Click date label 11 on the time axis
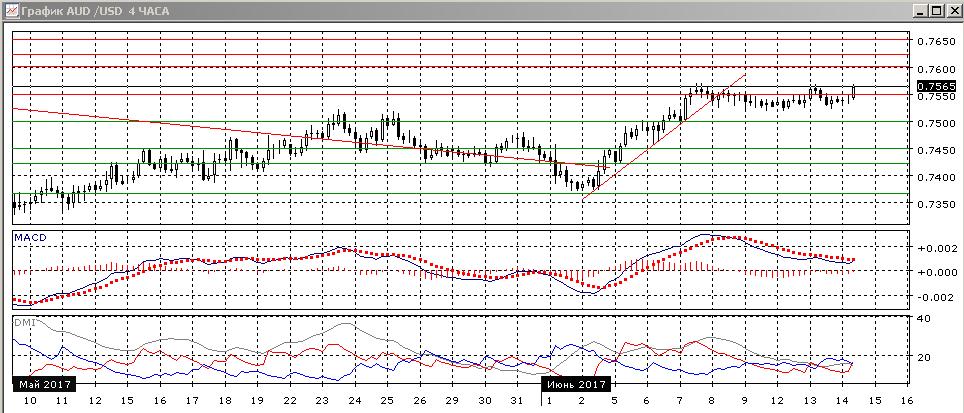 click(x=61, y=401)
